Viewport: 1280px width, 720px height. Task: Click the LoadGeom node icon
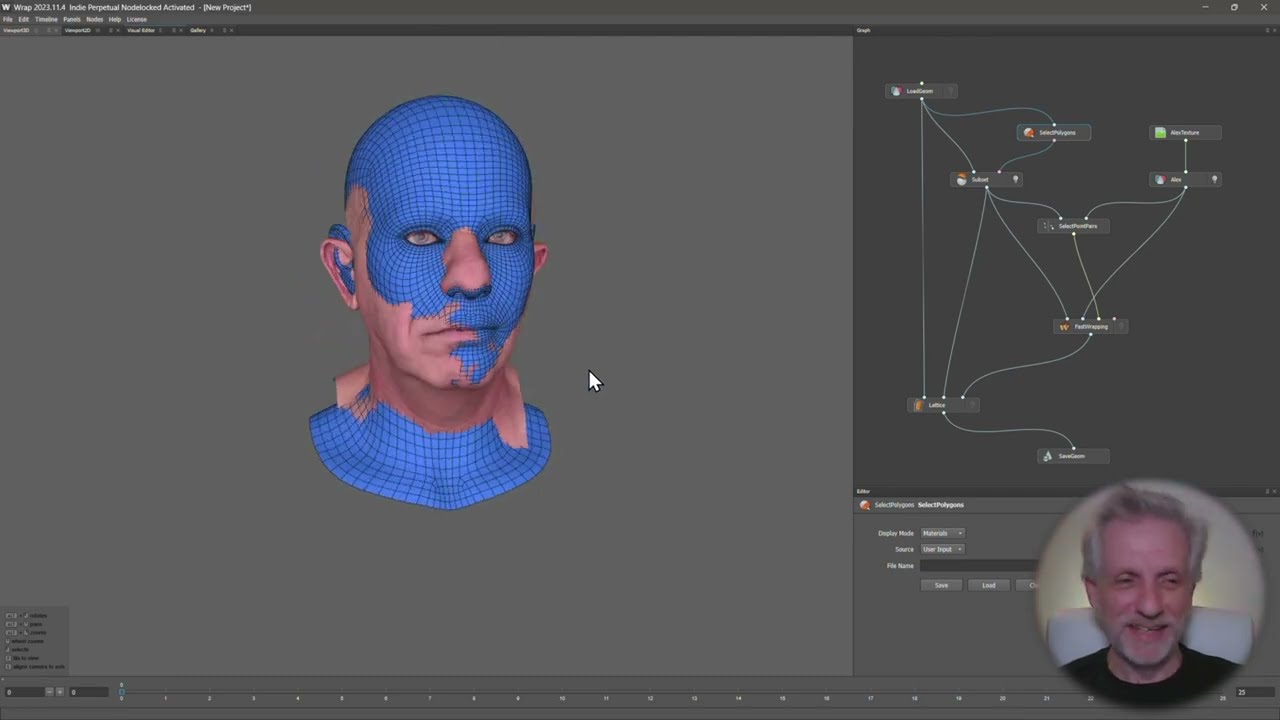[x=896, y=91]
